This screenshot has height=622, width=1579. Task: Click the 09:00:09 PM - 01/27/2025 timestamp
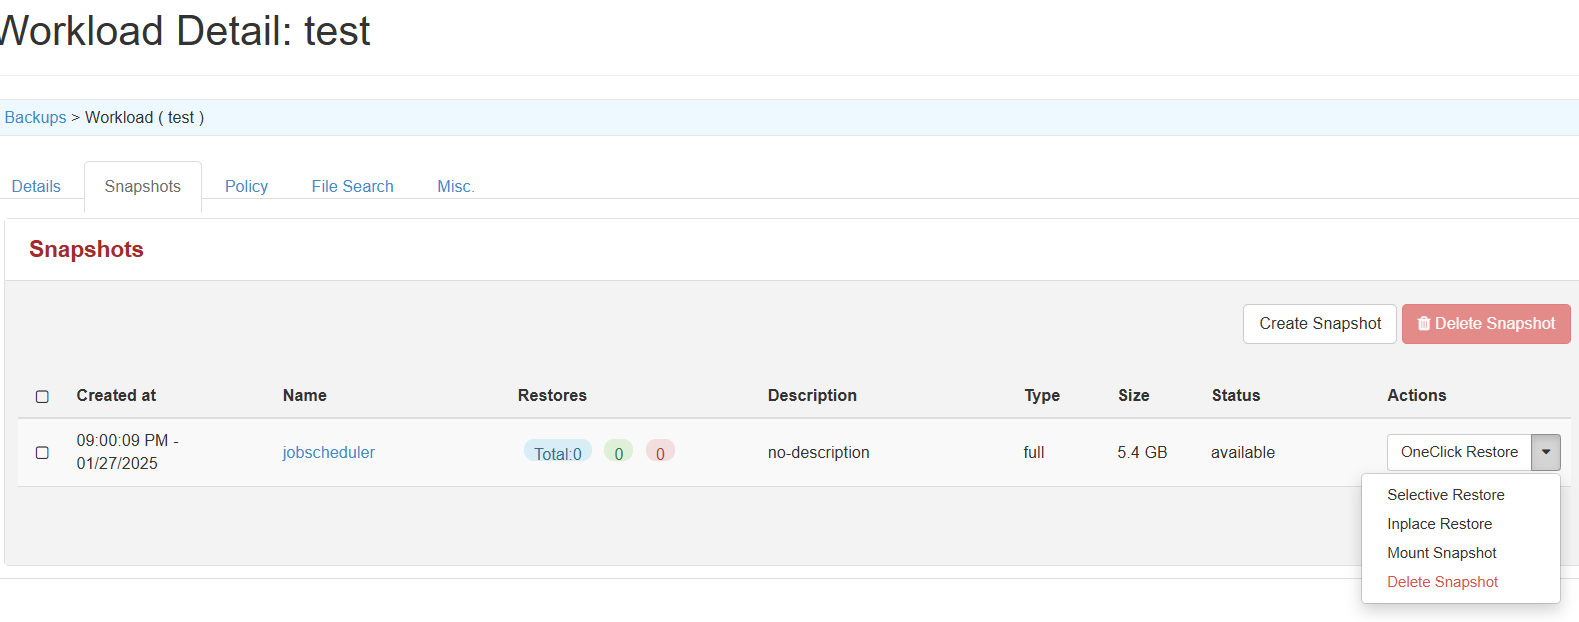point(127,452)
